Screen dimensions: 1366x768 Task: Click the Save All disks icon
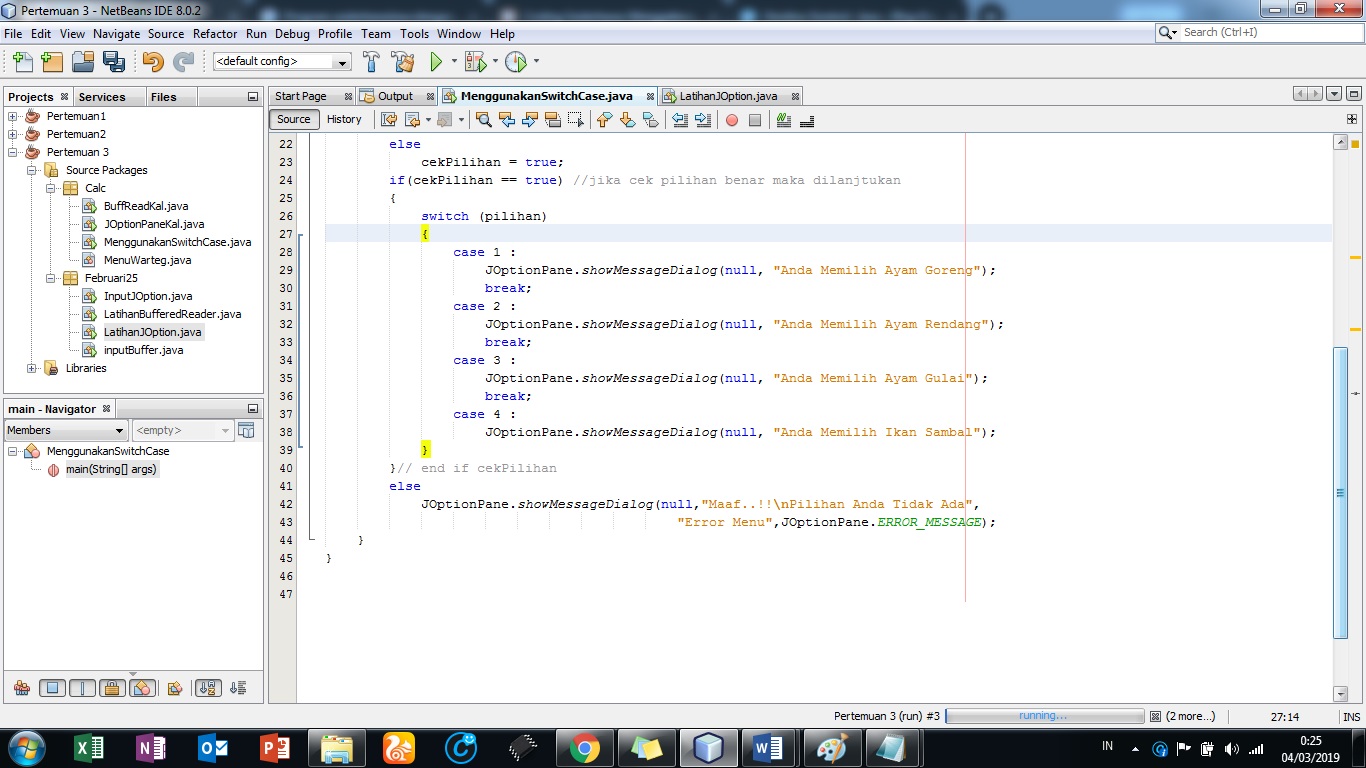click(x=114, y=62)
